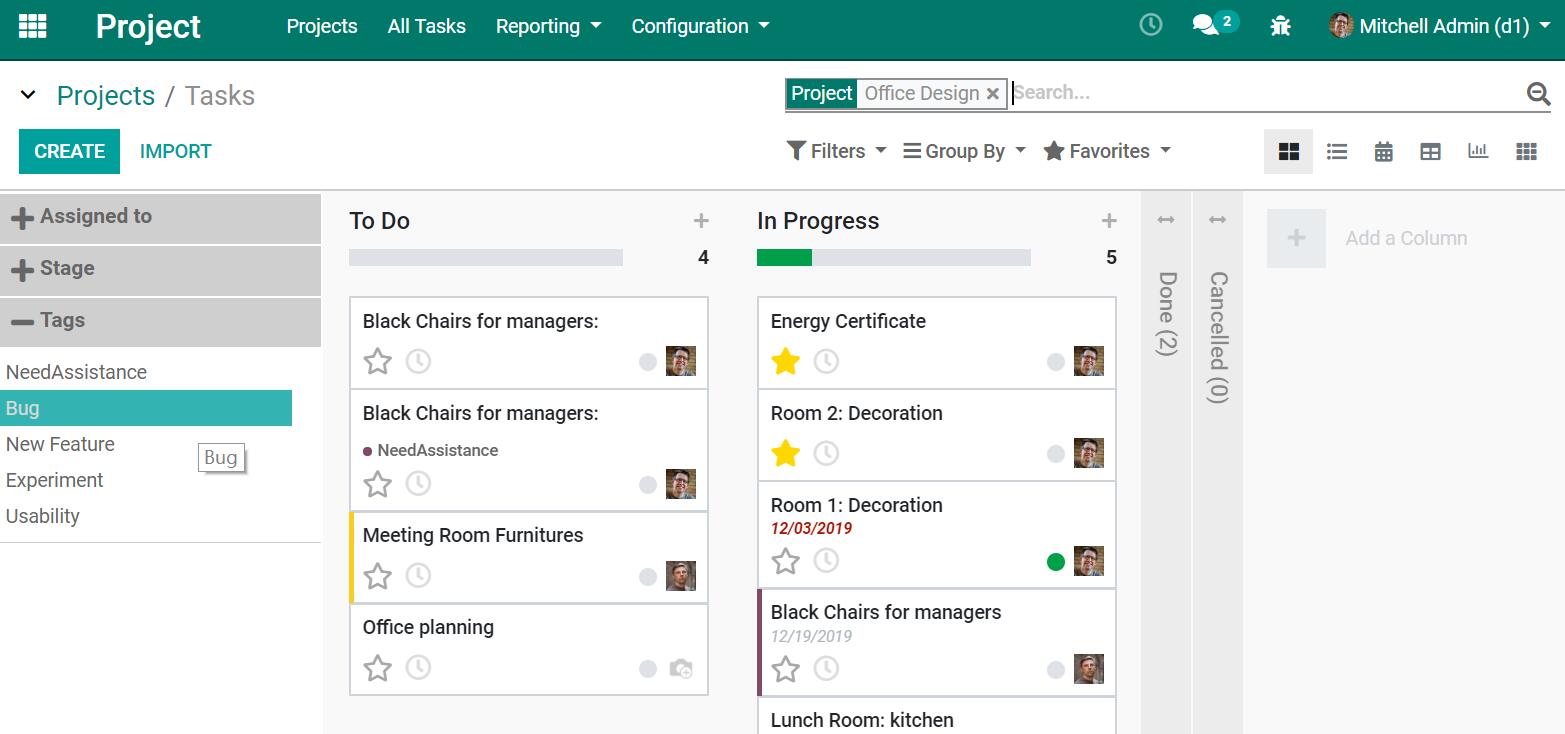
Task: Open the Group By dropdown
Action: (x=964, y=151)
